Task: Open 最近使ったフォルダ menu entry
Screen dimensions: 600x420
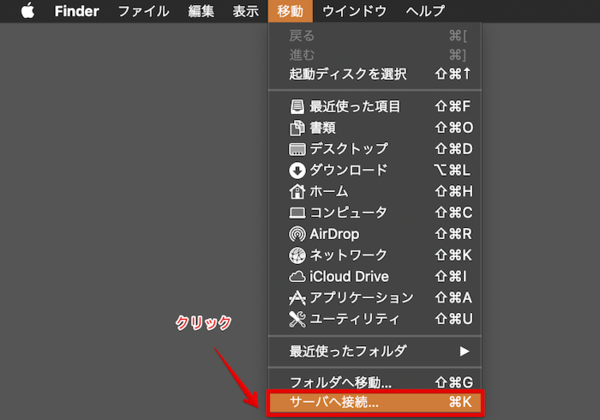Action: pyautogui.click(x=375, y=351)
